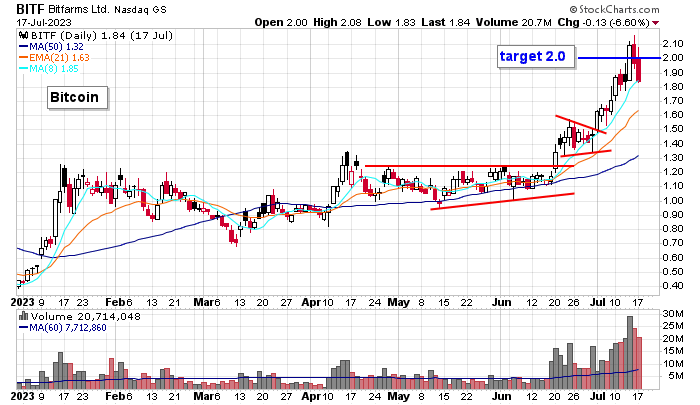The image size is (700, 405).
Task: Click the "EMA(21) 1.63" legend entry
Action: 59,58
